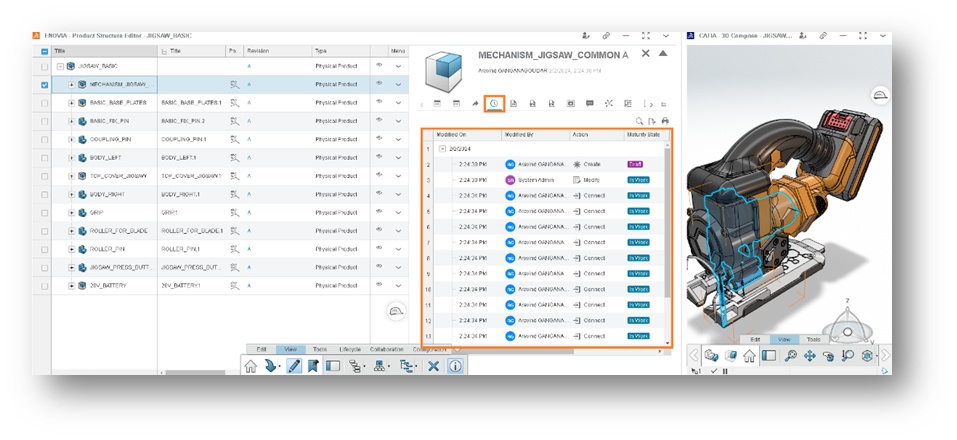Click the pause icon in CATIA status bar
This screenshot has width=957, height=440.
726,370
